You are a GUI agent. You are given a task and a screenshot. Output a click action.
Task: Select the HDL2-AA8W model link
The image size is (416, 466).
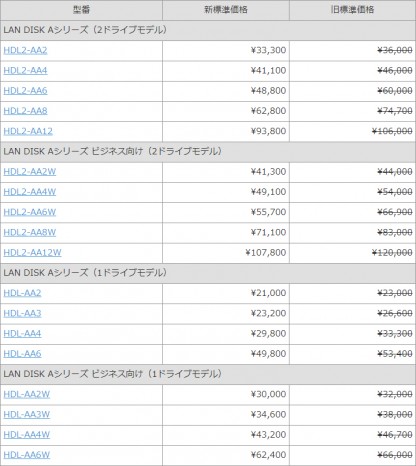click(x=30, y=232)
